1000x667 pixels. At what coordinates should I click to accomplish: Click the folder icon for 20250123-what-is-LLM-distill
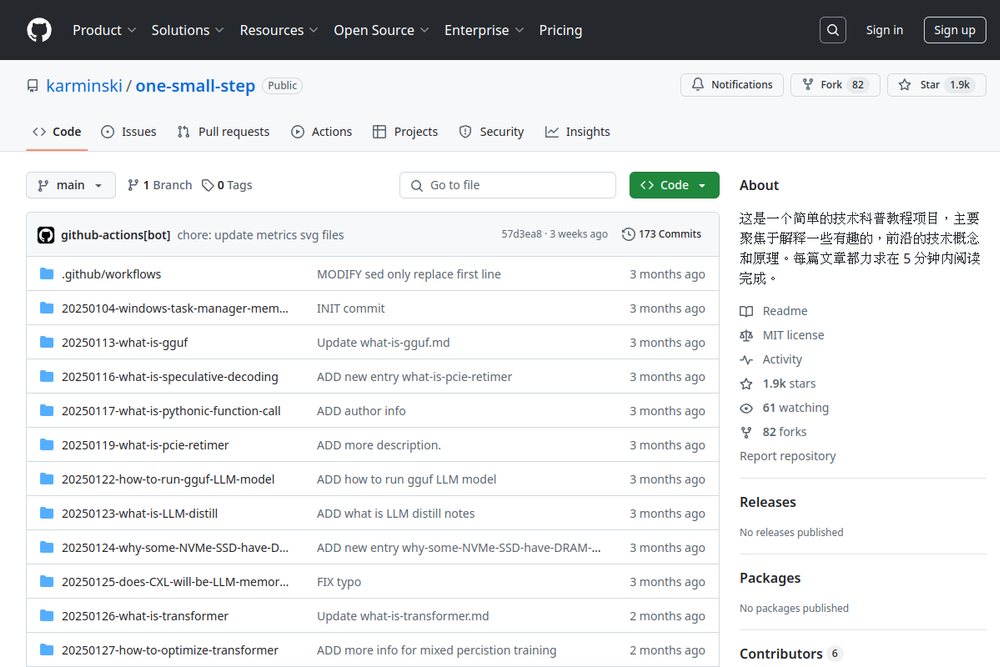coord(47,513)
